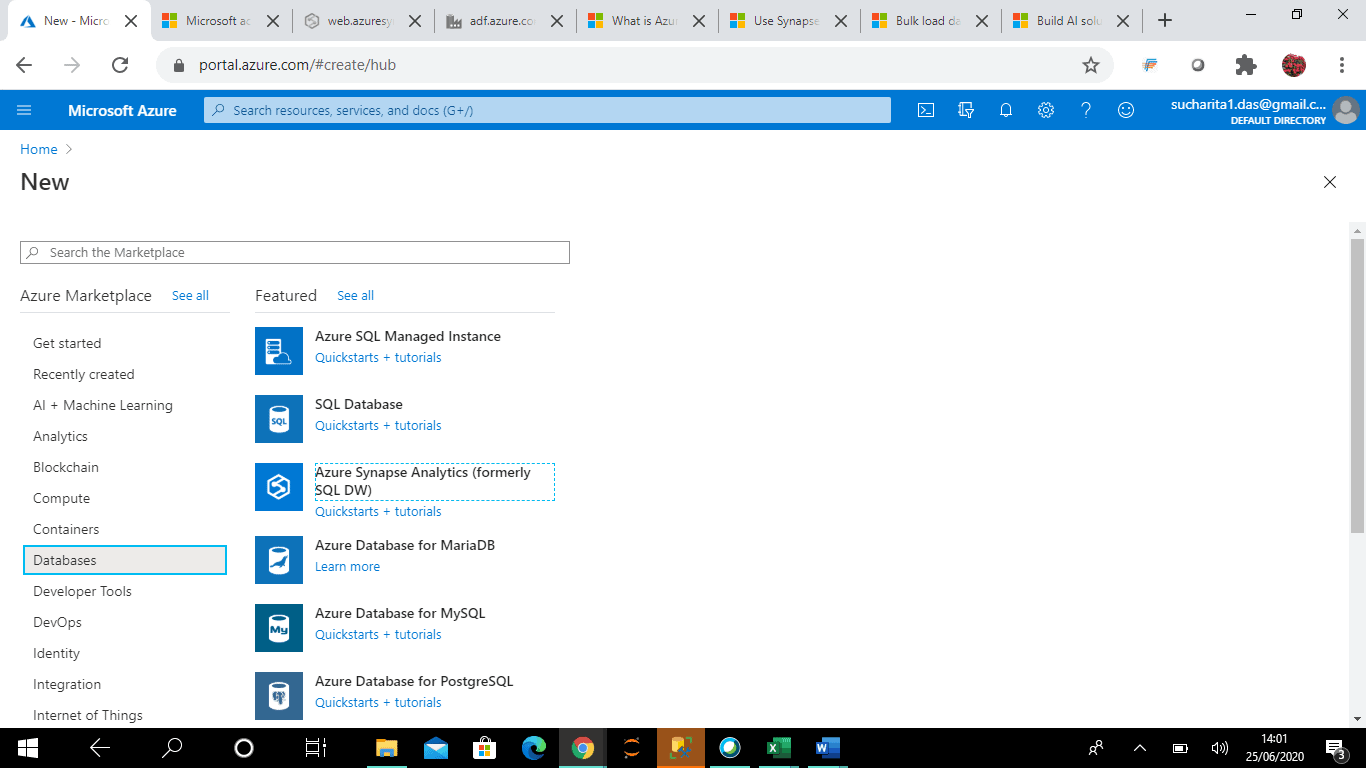The width and height of the screenshot is (1366, 768).
Task: Select the SQL Database icon
Action: 279,419
